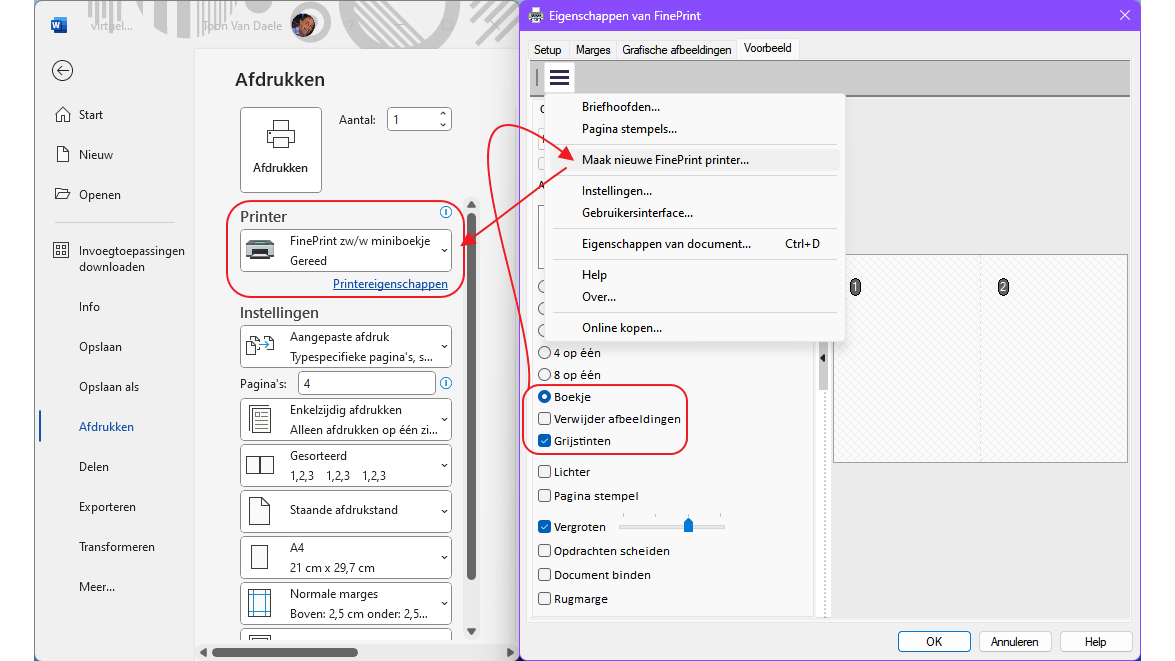Click the A4 paper size icon
The image size is (1175, 661).
point(259,557)
